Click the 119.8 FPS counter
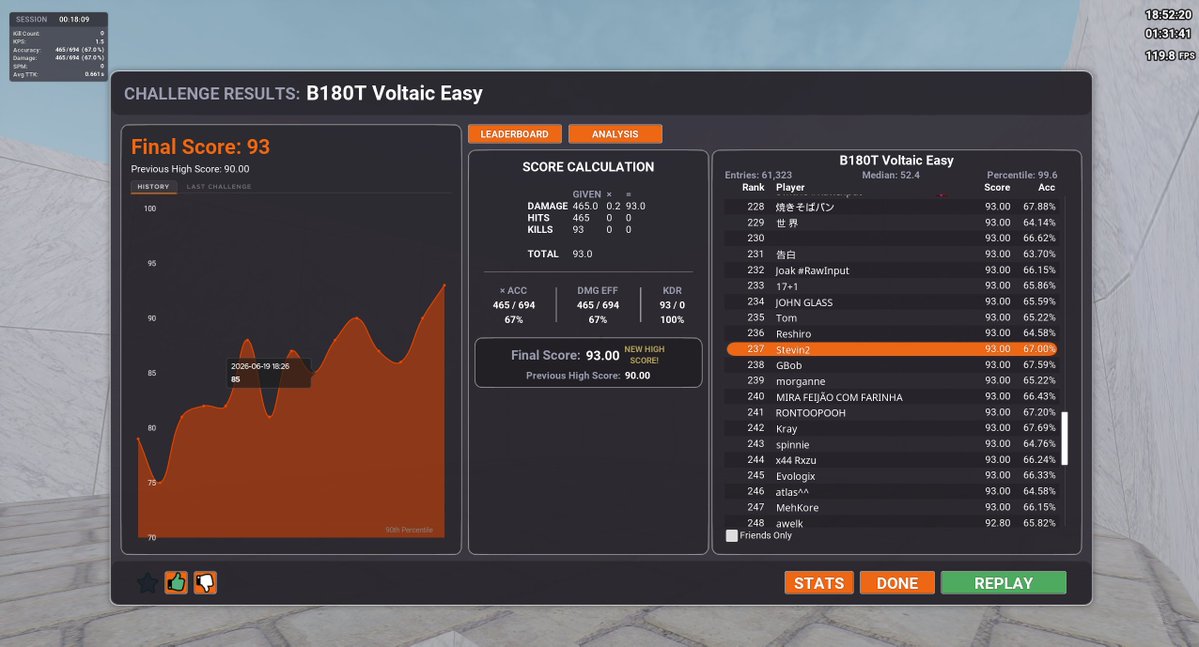The image size is (1199, 647). click(1169, 55)
